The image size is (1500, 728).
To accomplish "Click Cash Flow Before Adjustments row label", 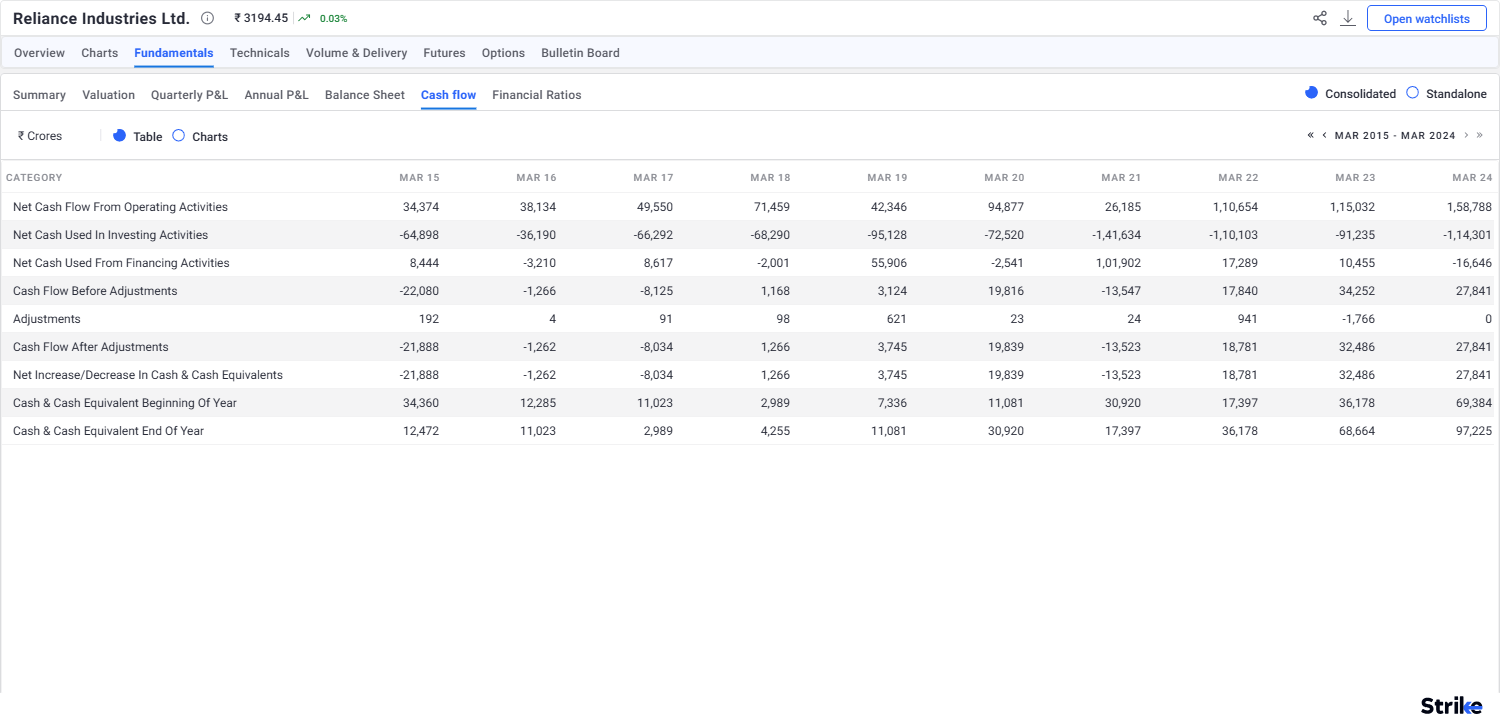I will tap(95, 291).
